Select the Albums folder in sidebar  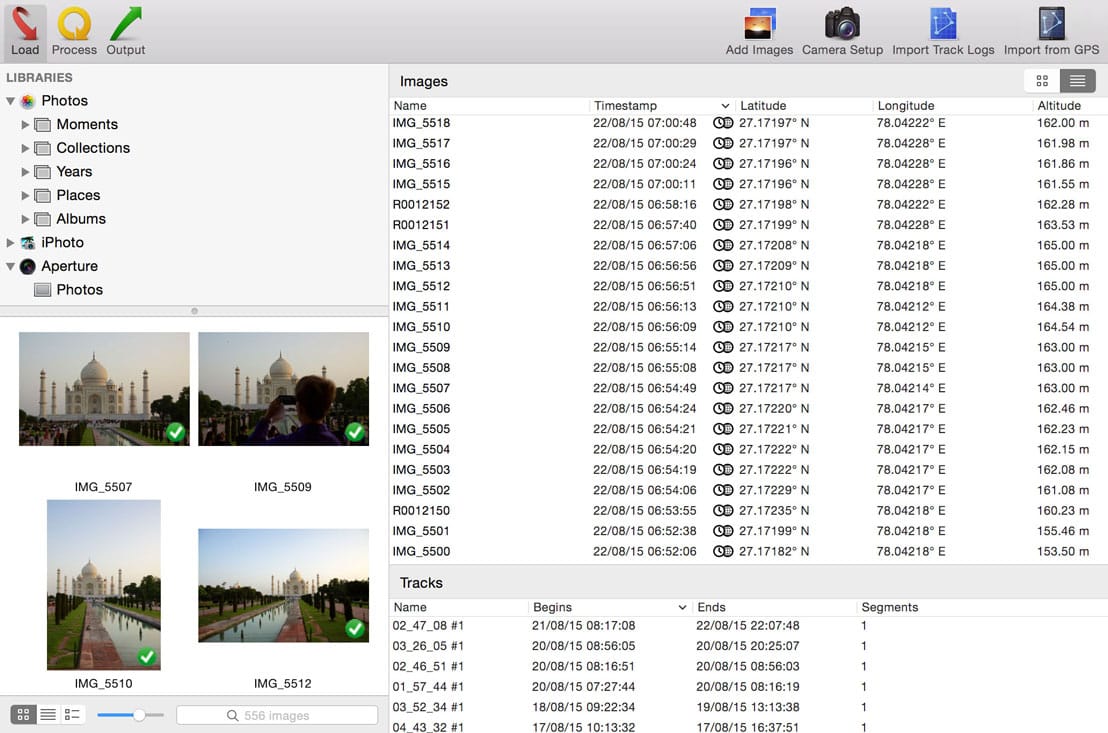pos(80,219)
